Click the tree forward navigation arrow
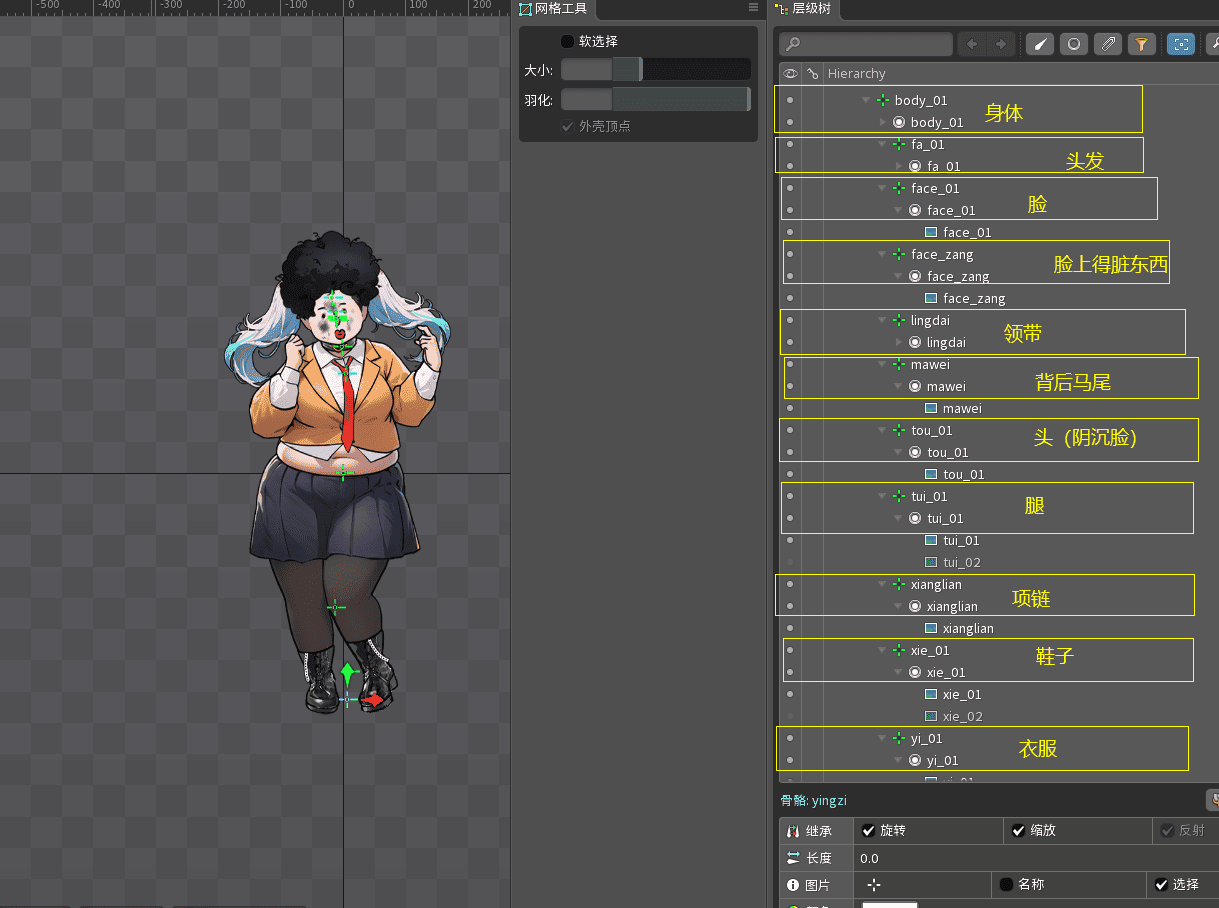 (1000, 44)
